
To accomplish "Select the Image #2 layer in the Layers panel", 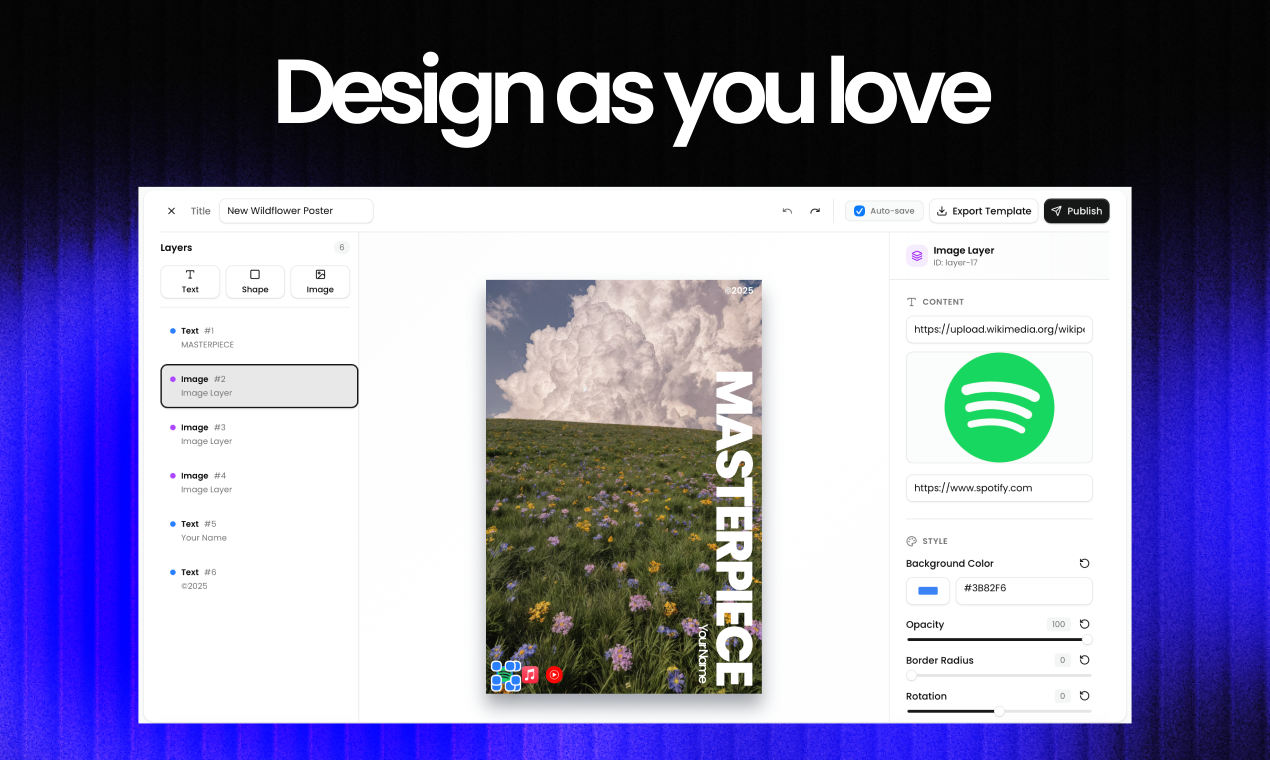I will tap(259, 386).
